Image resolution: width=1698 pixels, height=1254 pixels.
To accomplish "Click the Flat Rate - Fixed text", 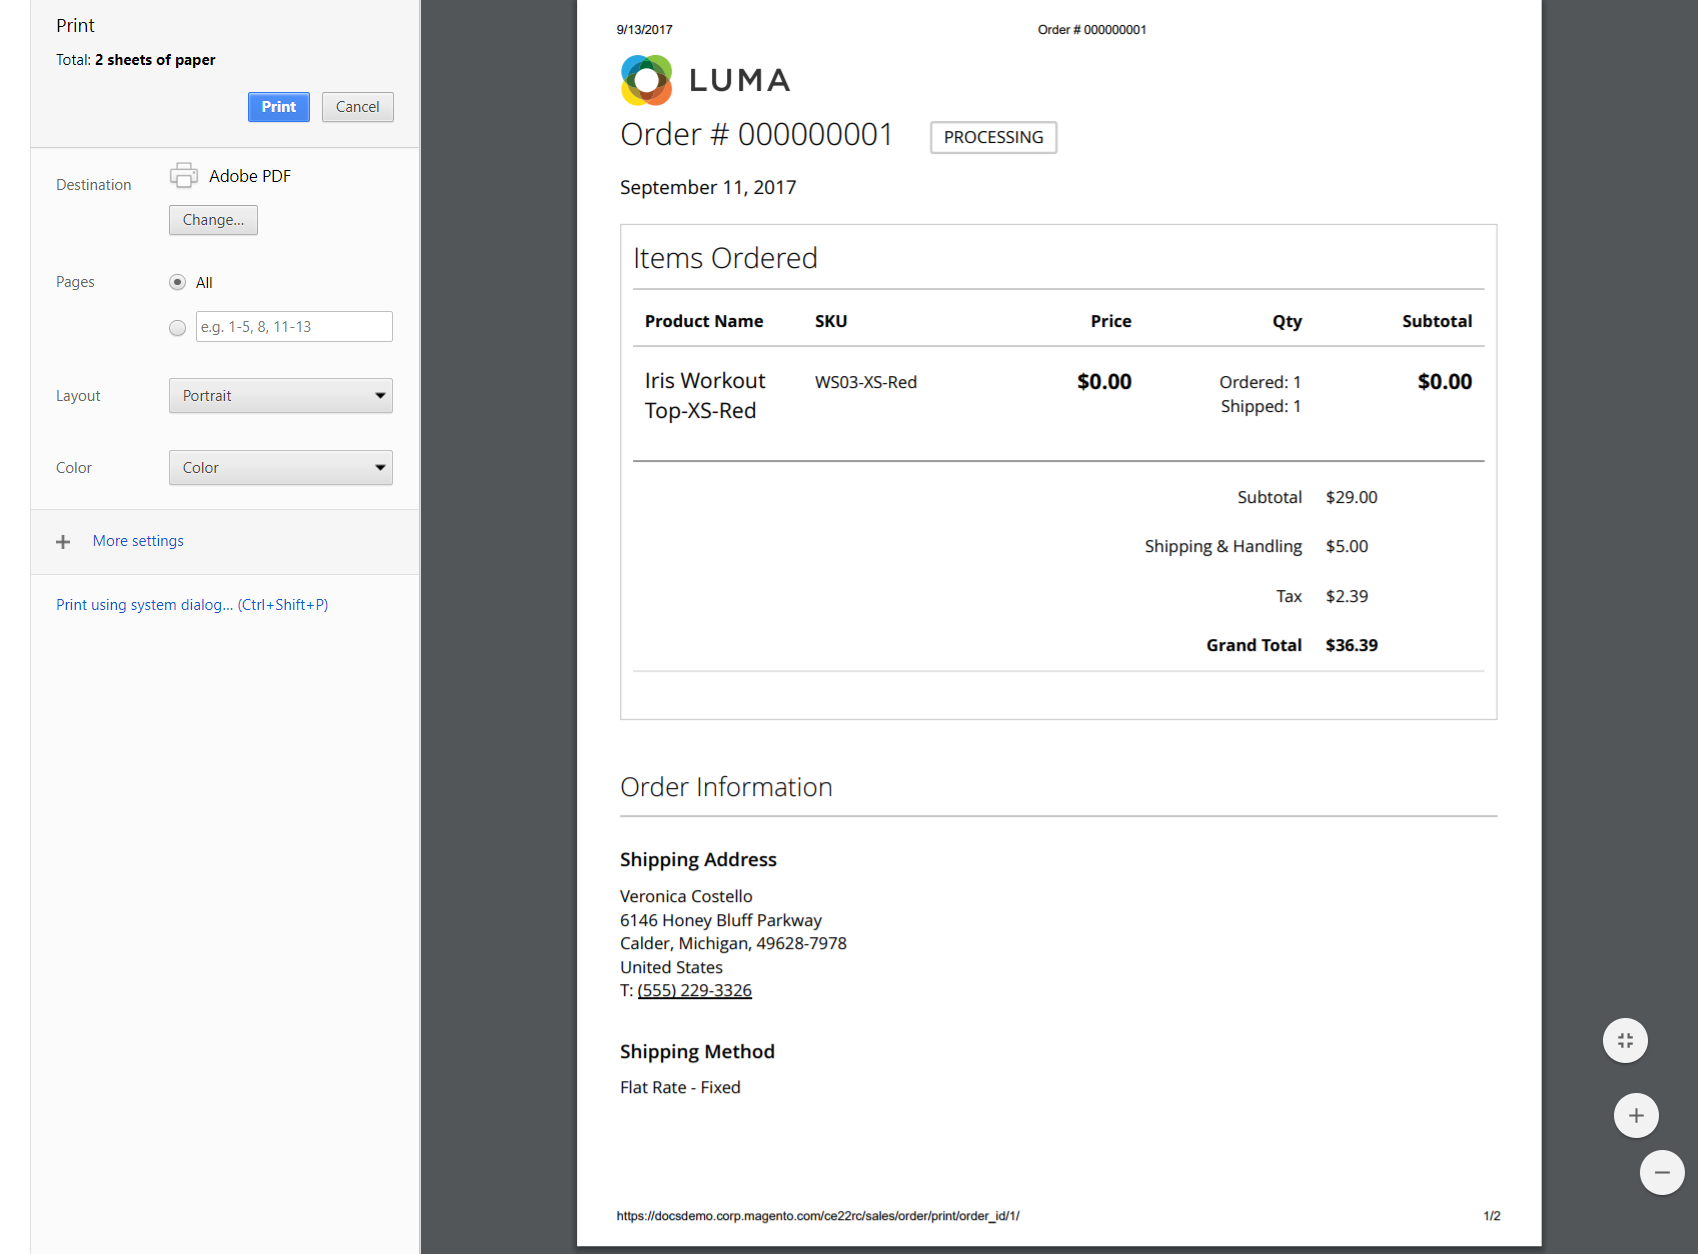I will (x=680, y=1088).
